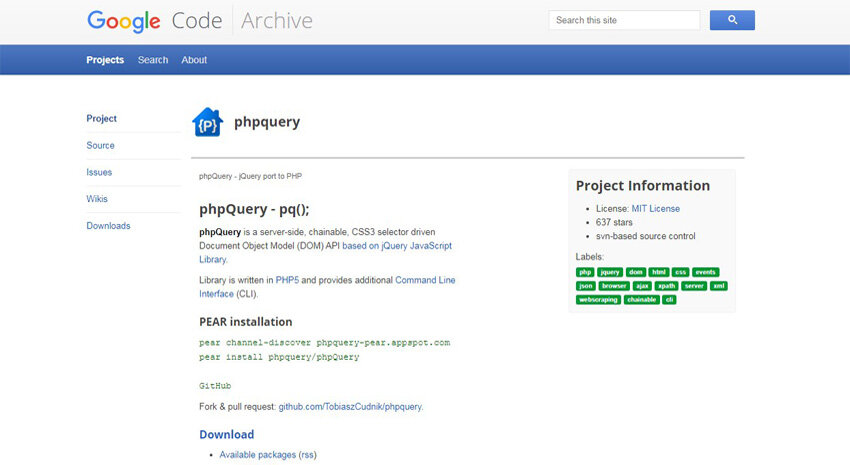Select Source in the sidebar

click(100, 145)
